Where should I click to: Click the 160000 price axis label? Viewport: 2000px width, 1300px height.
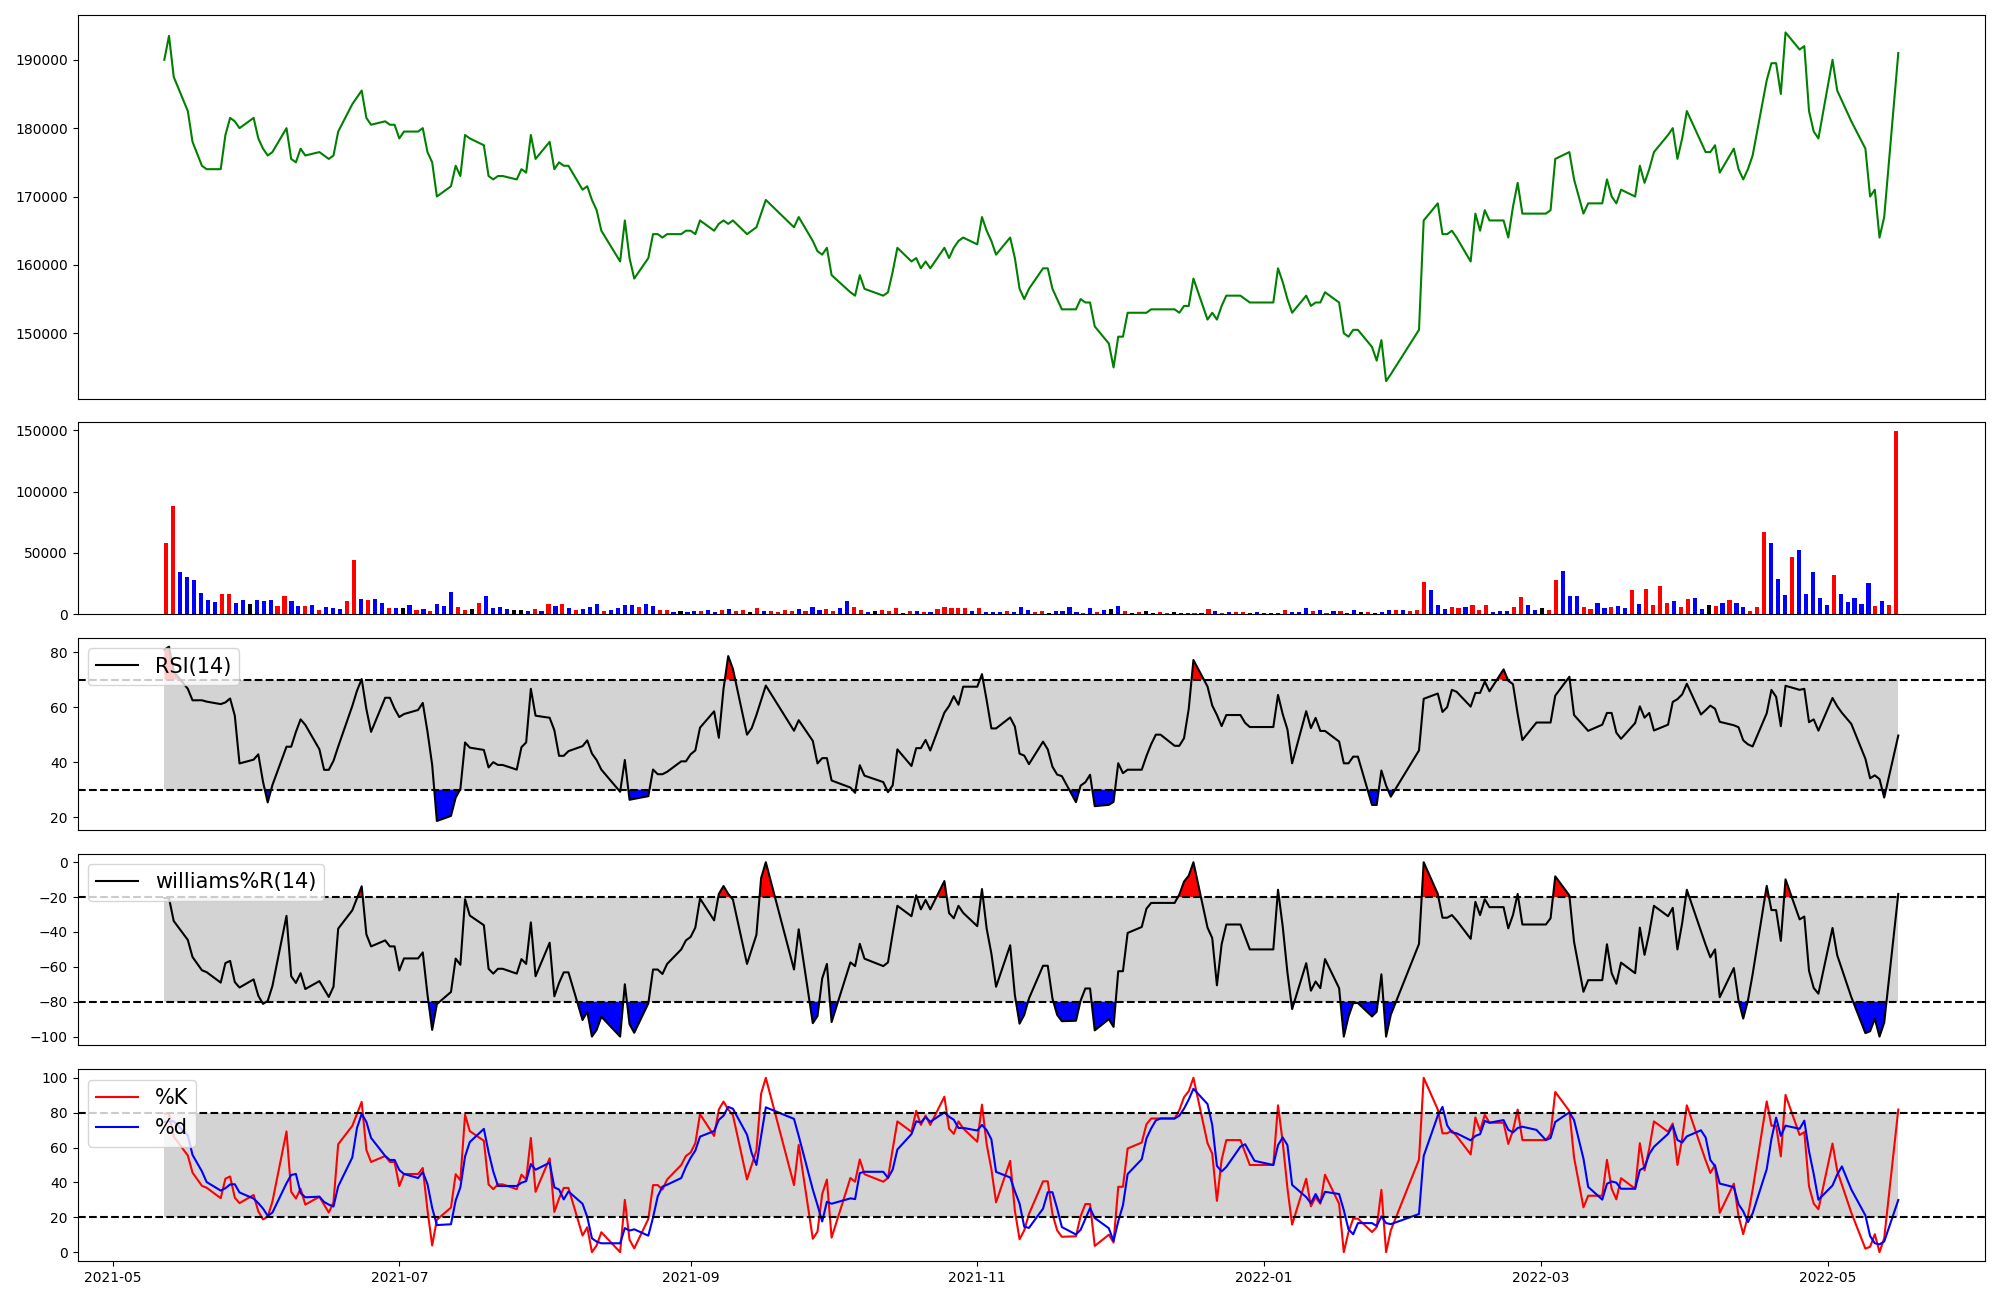click(42, 265)
